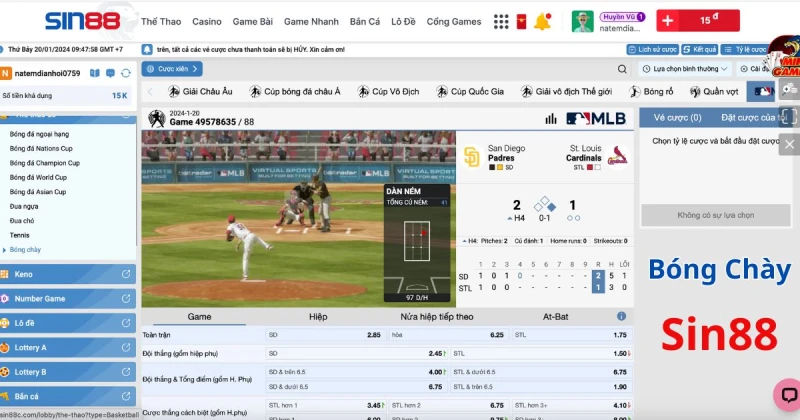Image resolution: width=800 pixels, height=420 pixels.
Task: Switch to the At-Bat tab
Action: (x=556, y=316)
